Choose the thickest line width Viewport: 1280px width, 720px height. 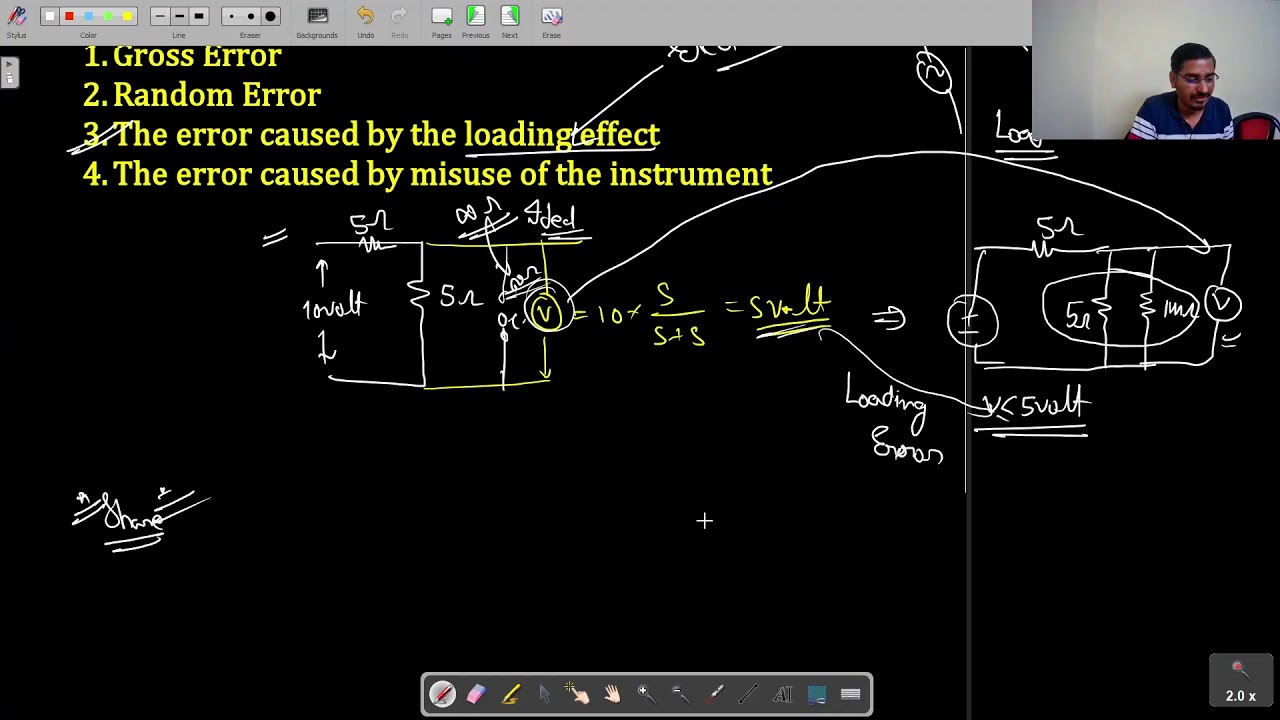(x=199, y=16)
